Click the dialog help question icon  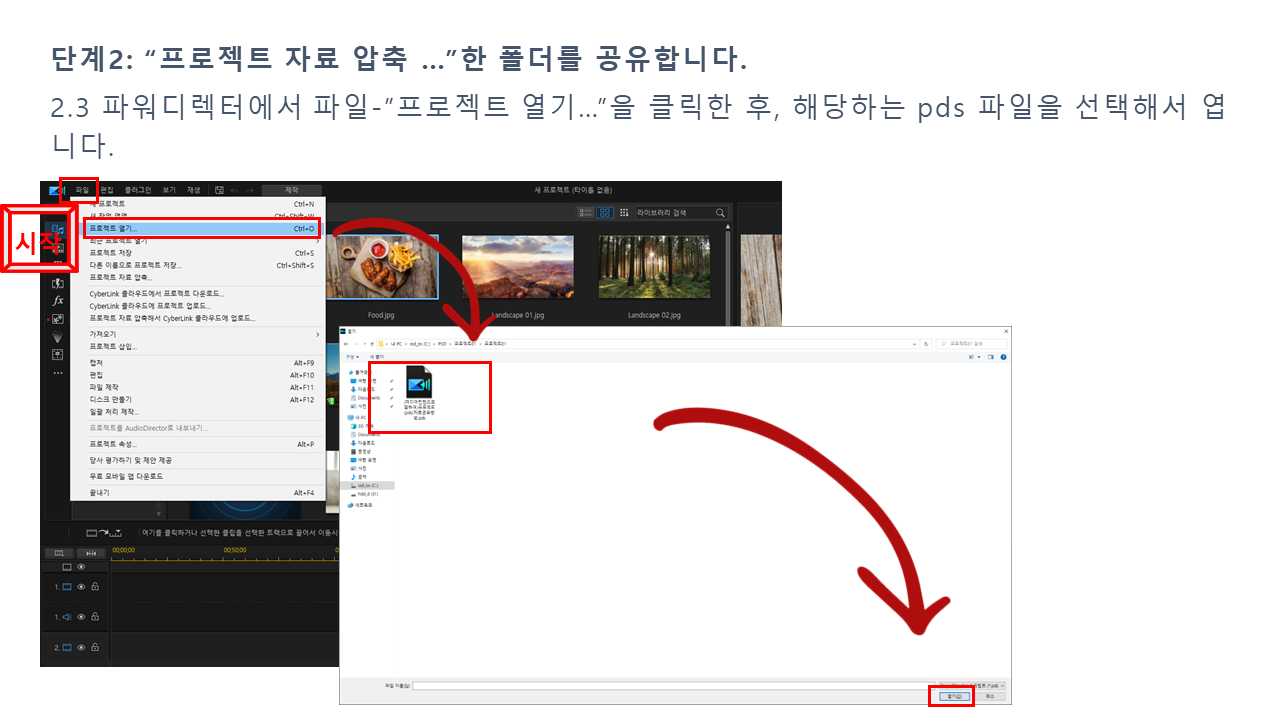pyautogui.click(x=1003, y=356)
